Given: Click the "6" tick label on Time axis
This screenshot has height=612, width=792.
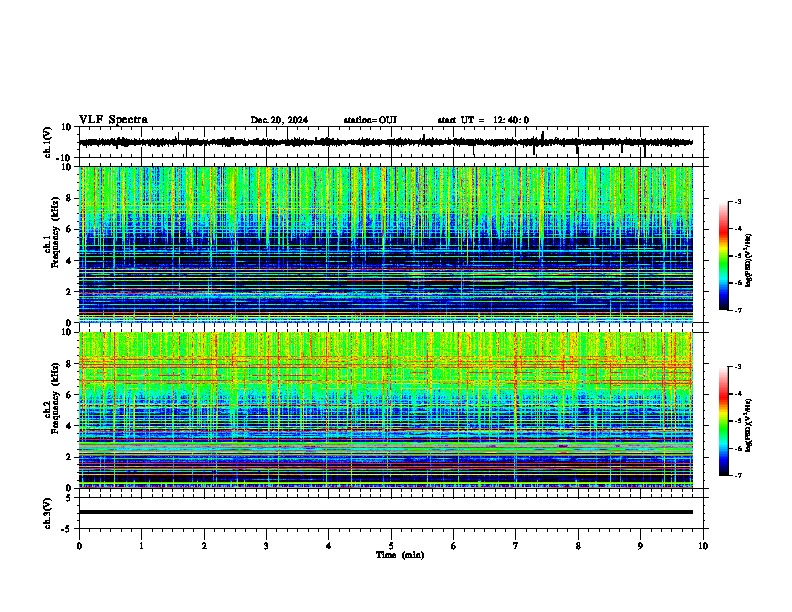Looking at the screenshot, I should click(x=454, y=546).
